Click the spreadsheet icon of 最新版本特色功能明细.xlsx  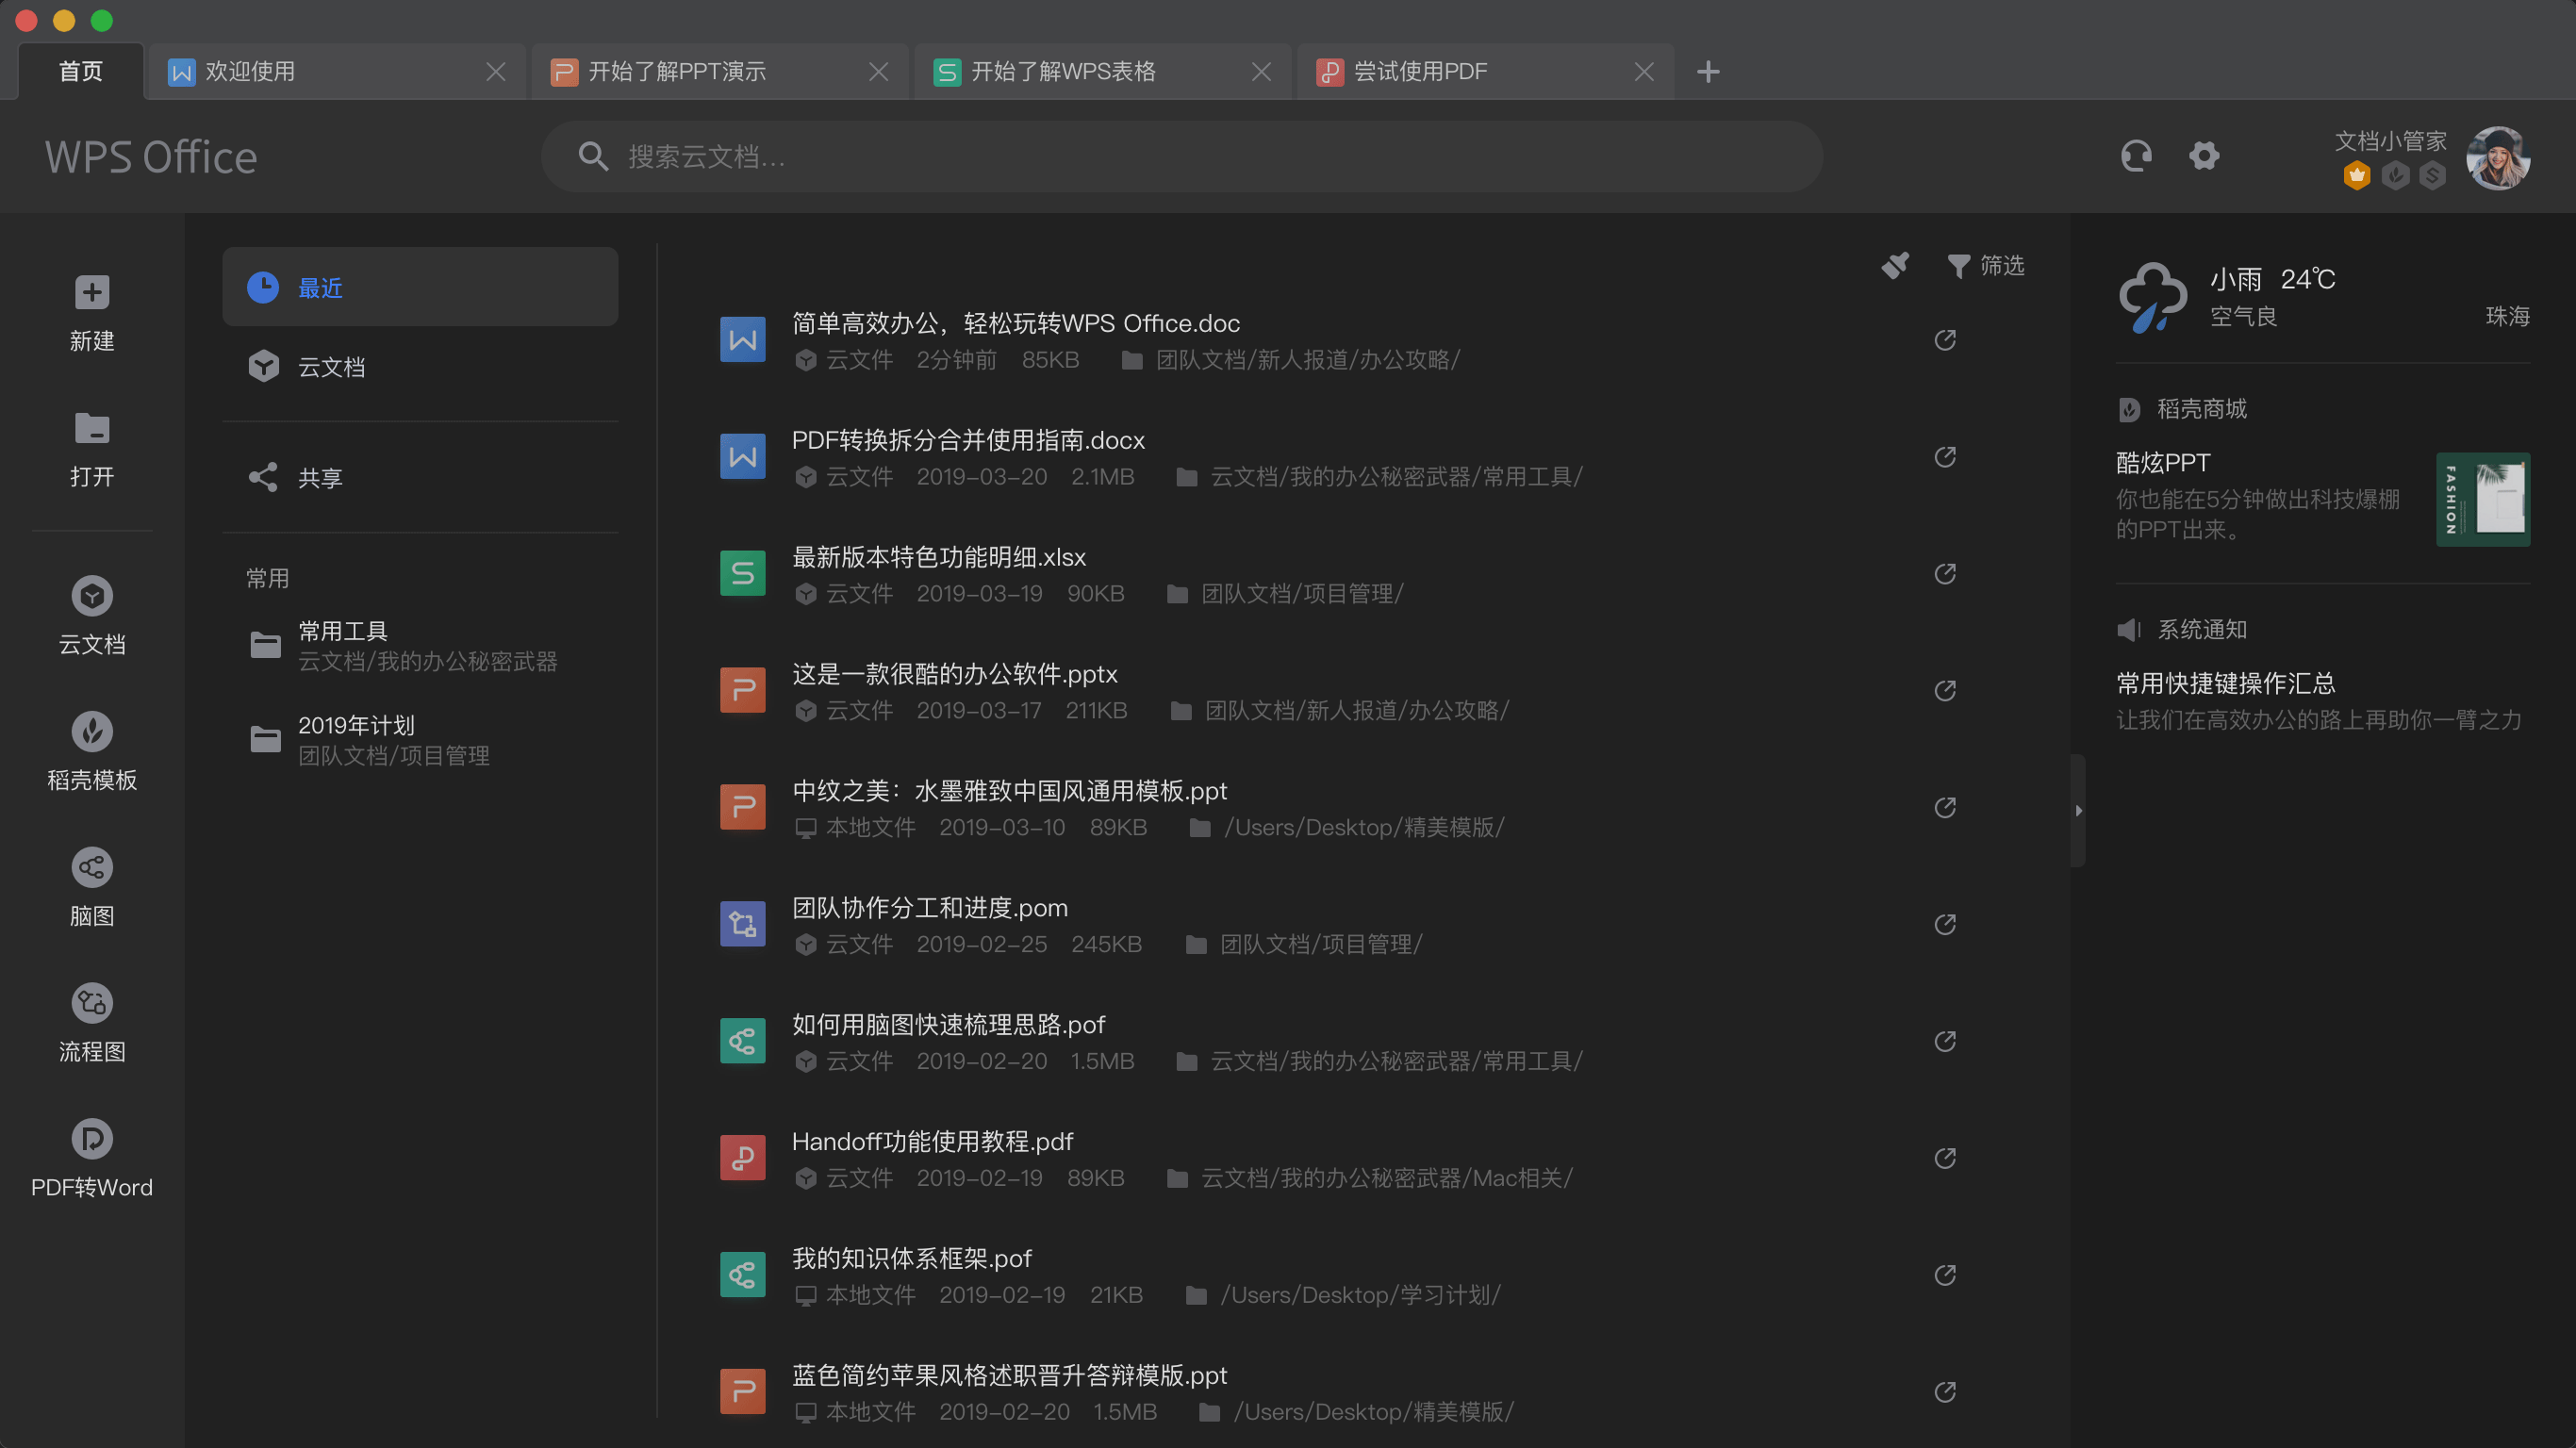pos(743,573)
